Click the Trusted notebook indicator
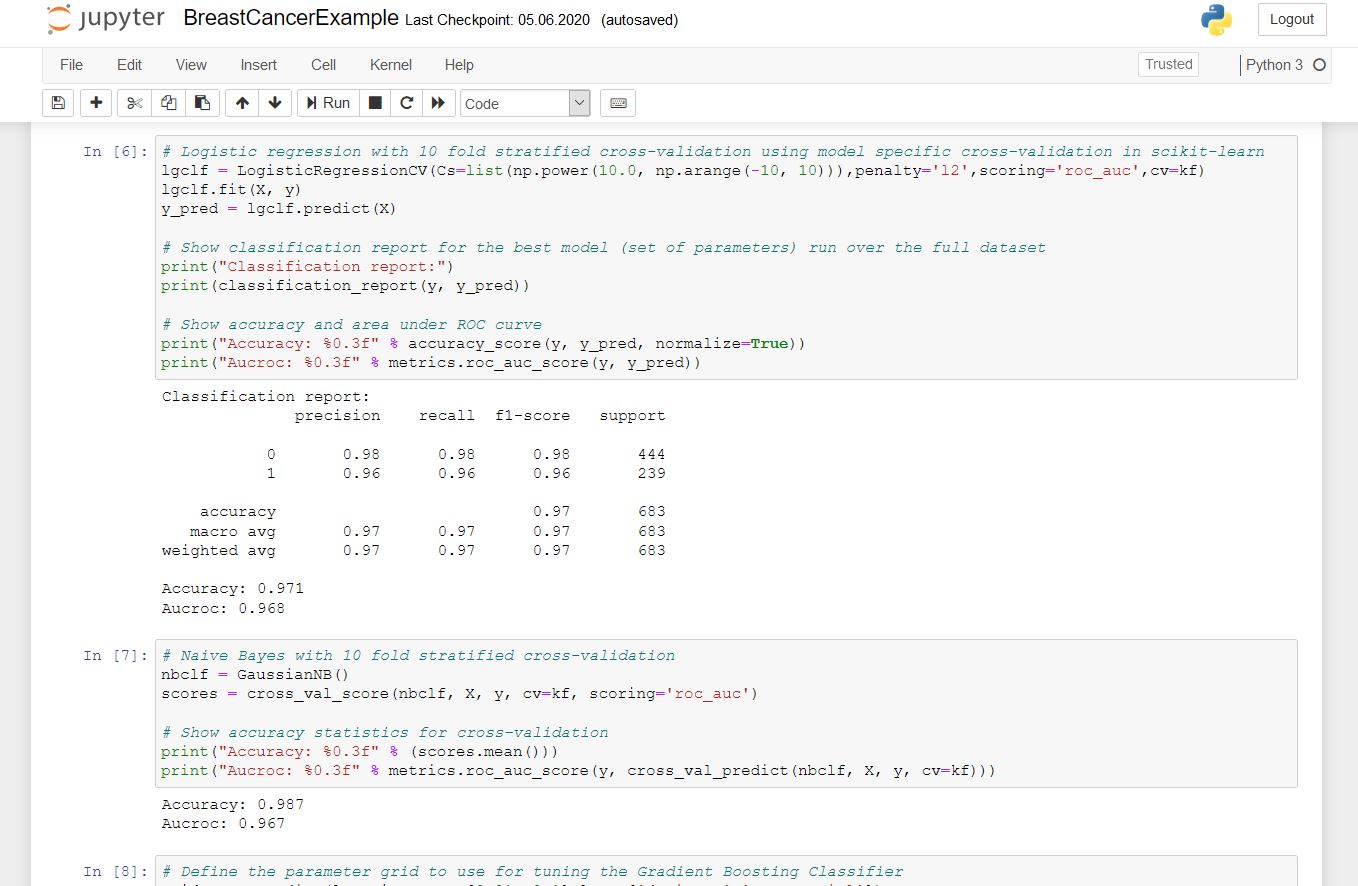The width and height of the screenshot is (1358, 886). (x=1169, y=64)
